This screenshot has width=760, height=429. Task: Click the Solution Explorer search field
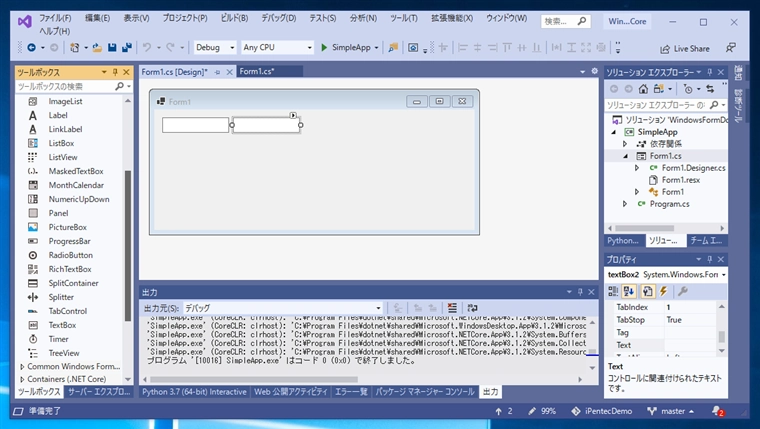coord(656,105)
